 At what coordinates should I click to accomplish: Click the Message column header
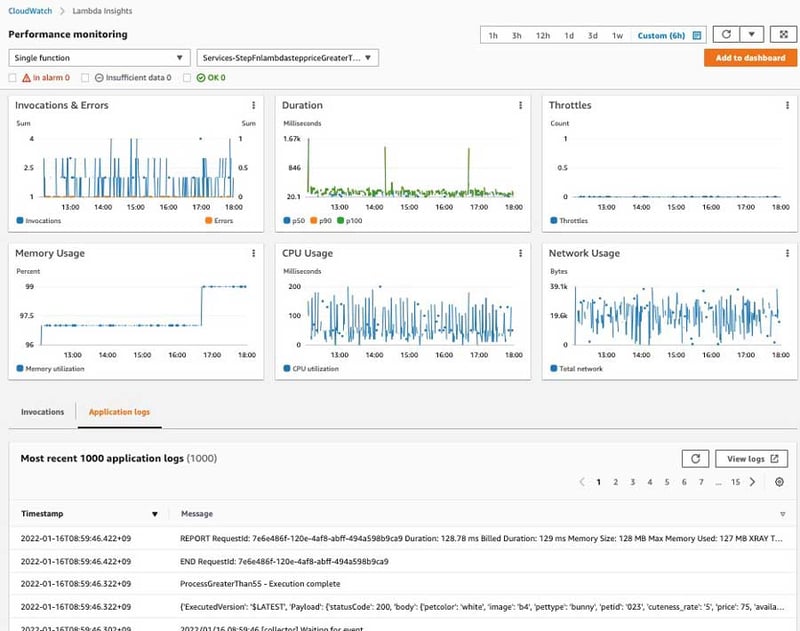(x=197, y=514)
